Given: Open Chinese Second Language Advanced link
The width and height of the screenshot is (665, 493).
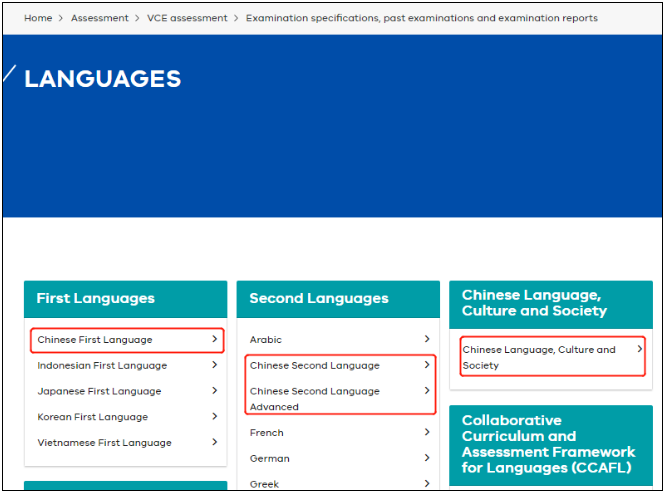Looking at the screenshot, I should point(315,399).
